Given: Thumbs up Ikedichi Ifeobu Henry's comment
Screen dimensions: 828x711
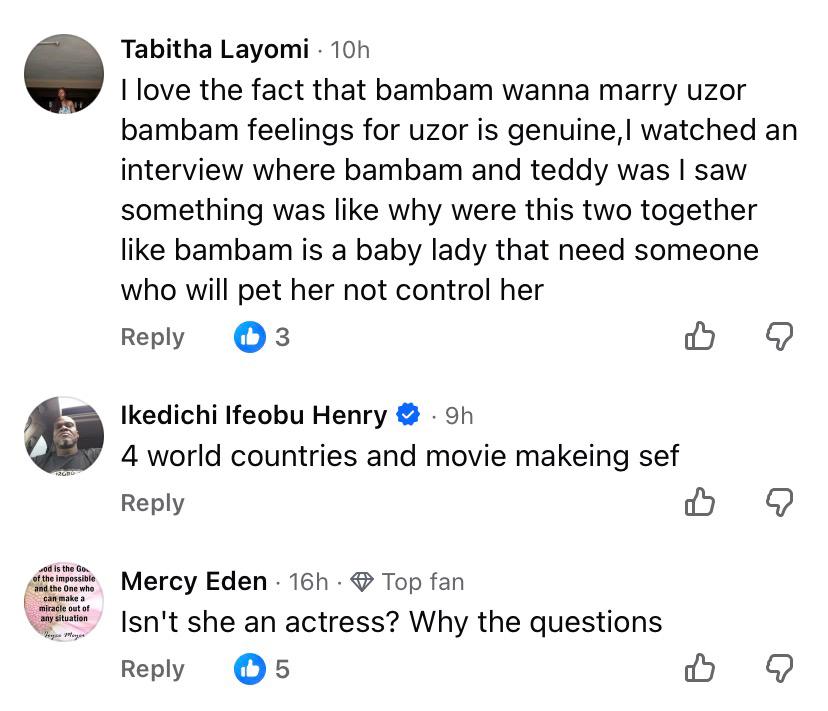Looking at the screenshot, I should [x=700, y=503].
